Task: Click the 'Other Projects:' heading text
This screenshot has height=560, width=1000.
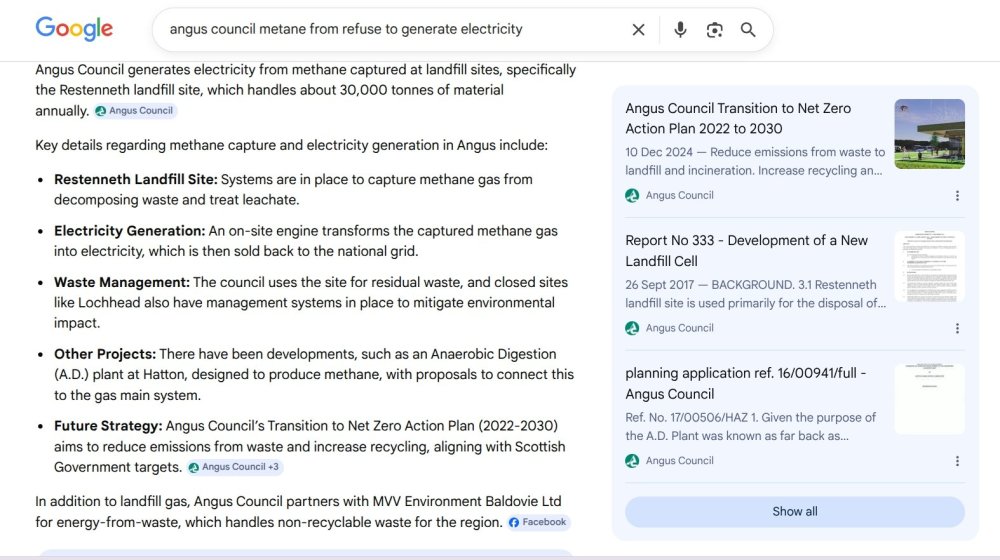Action: 105,354
